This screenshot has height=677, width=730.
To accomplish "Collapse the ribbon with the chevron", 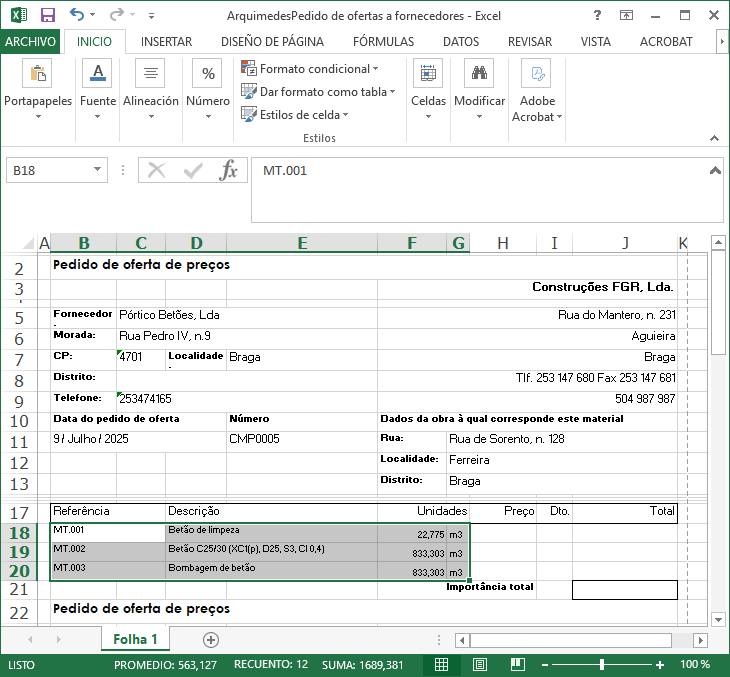I will (714, 138).
